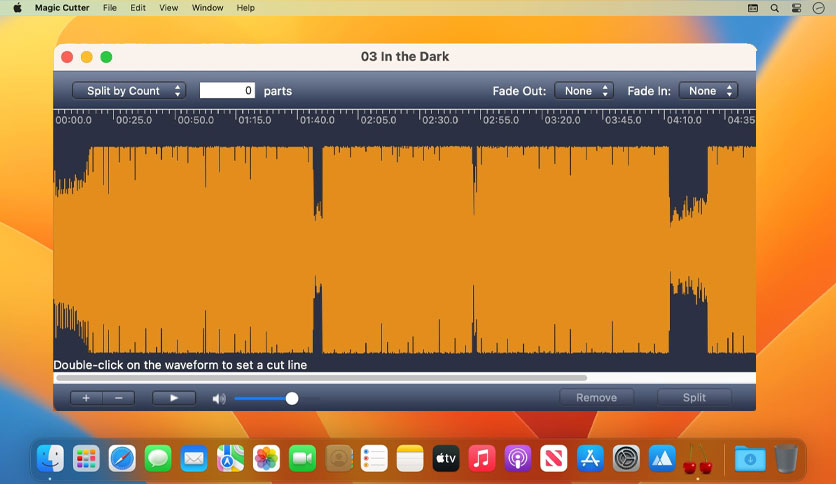Open the Magic Cutter app menu
Image resolution: width=836 pixels, height=484 pixels.
(x=62, y=8)
